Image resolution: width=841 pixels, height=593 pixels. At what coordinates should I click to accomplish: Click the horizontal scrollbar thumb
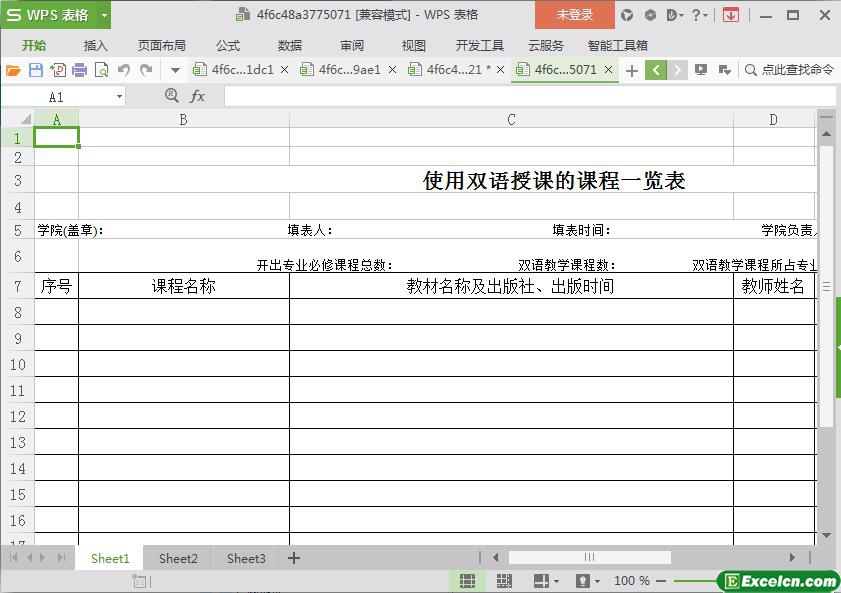point(589,558)
